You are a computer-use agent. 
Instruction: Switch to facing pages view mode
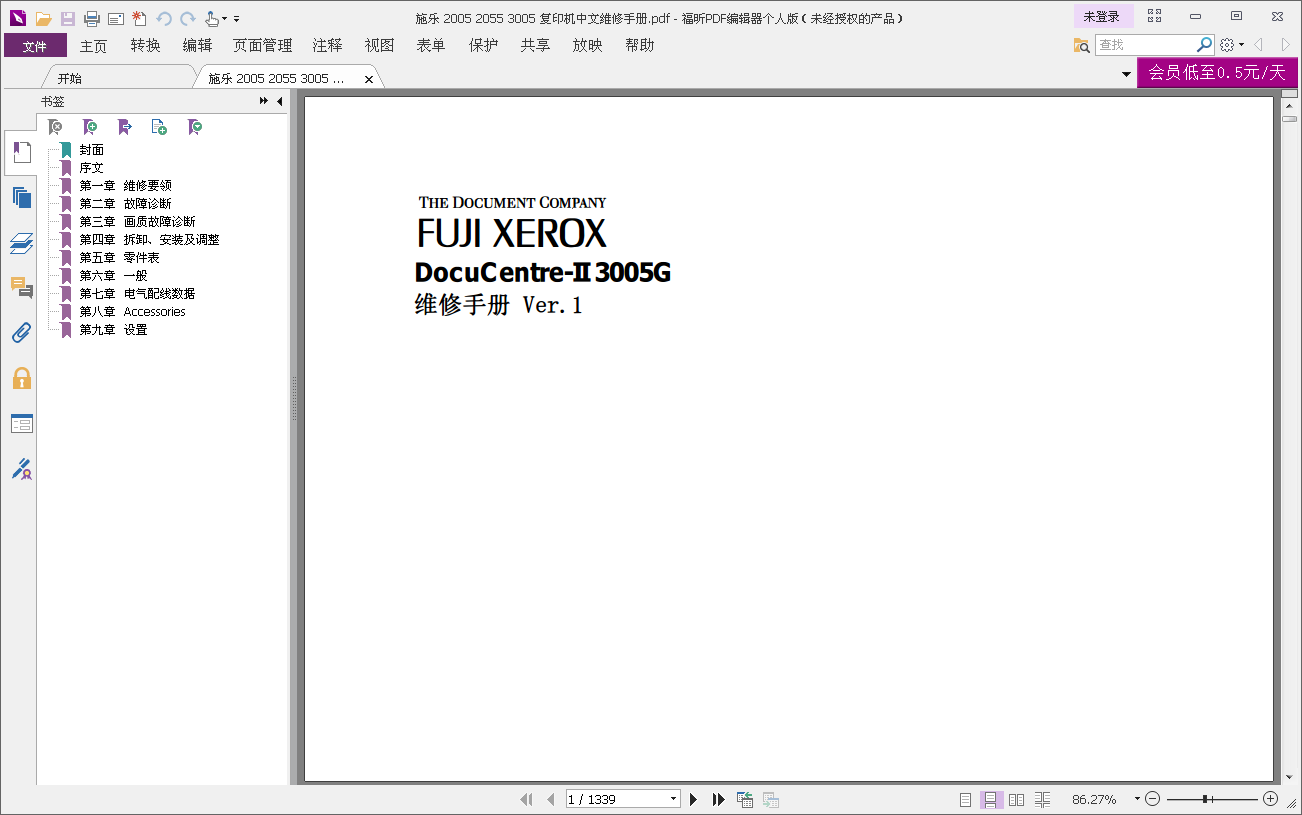pyautogui.click(x=1017, y=799)
